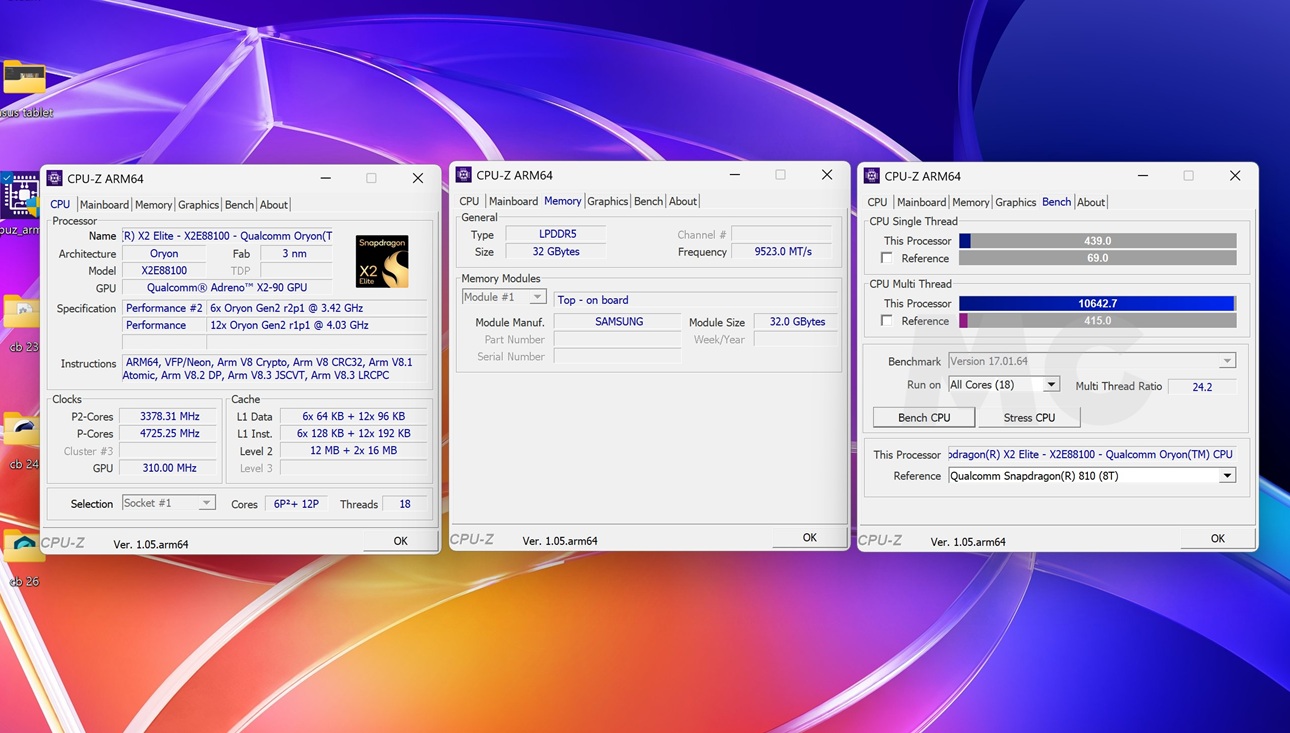Image resolution: width=1290 pixels, height=733 pixels.
Task: Click OK in the middle Memory window
Action: pyautogui.click(x=809, y=538)
